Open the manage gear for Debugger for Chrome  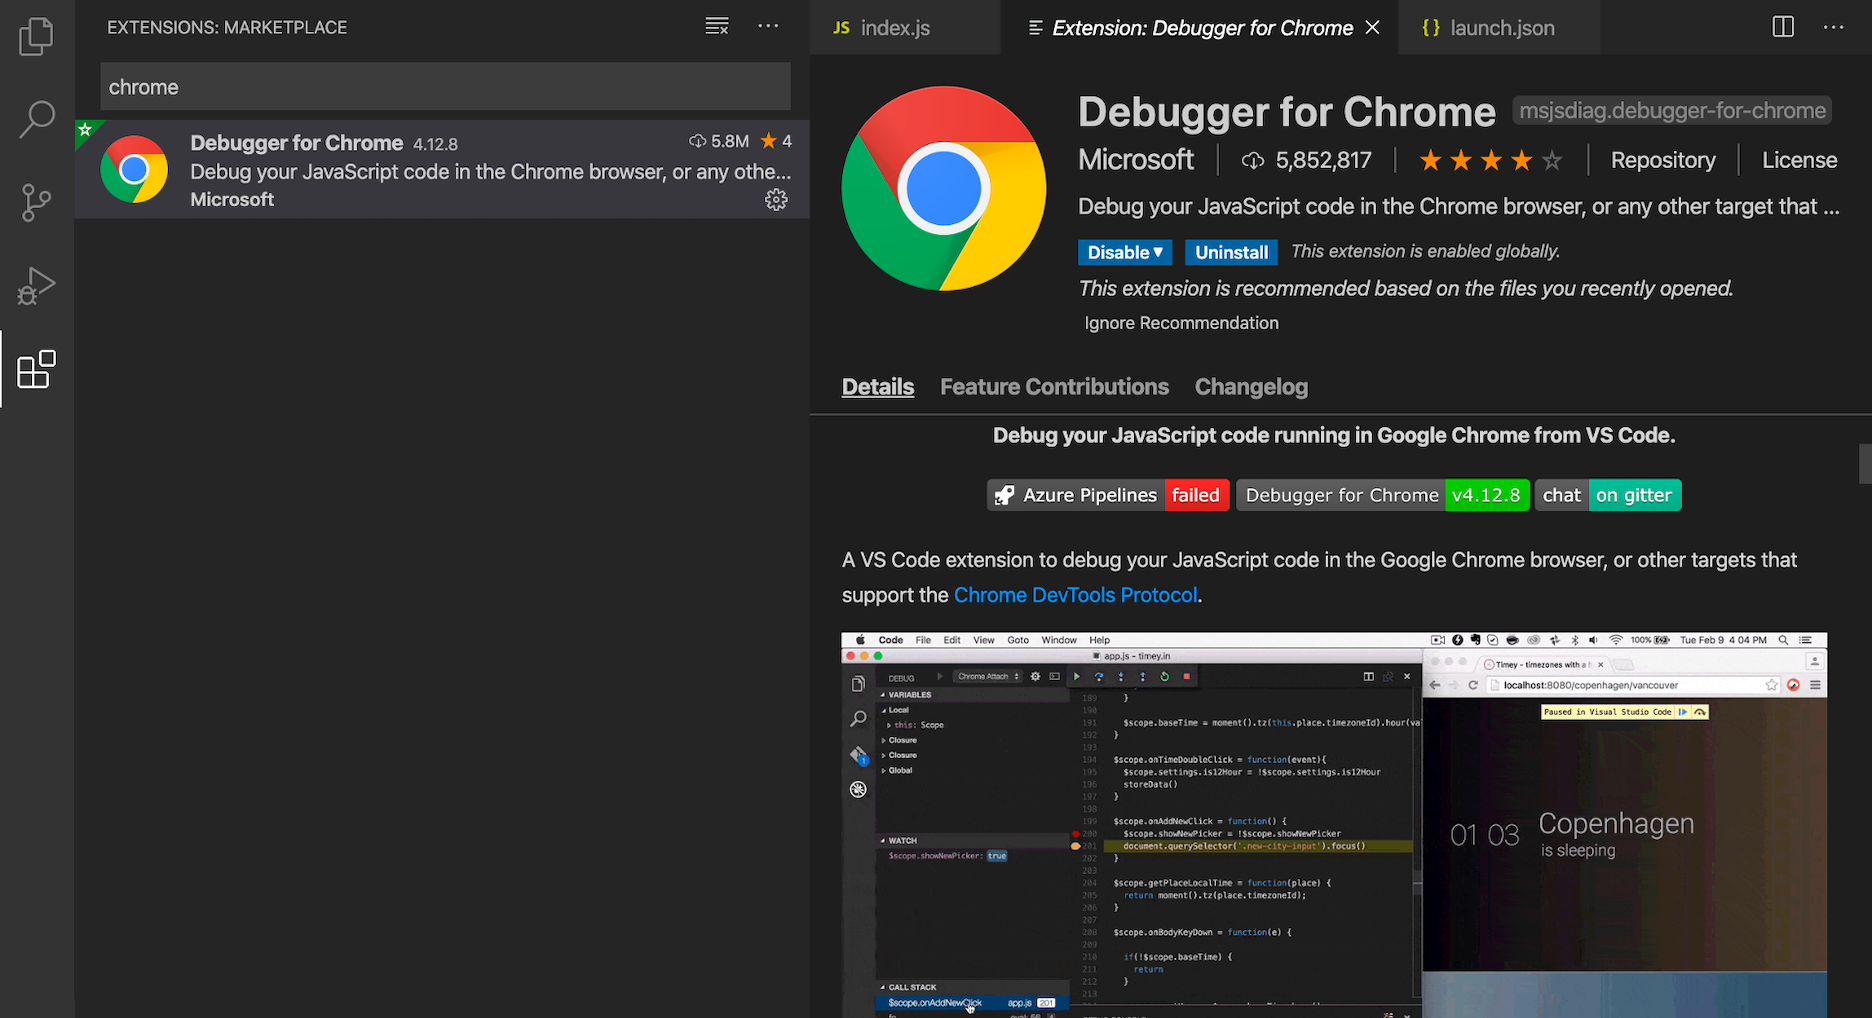(776, 200)
